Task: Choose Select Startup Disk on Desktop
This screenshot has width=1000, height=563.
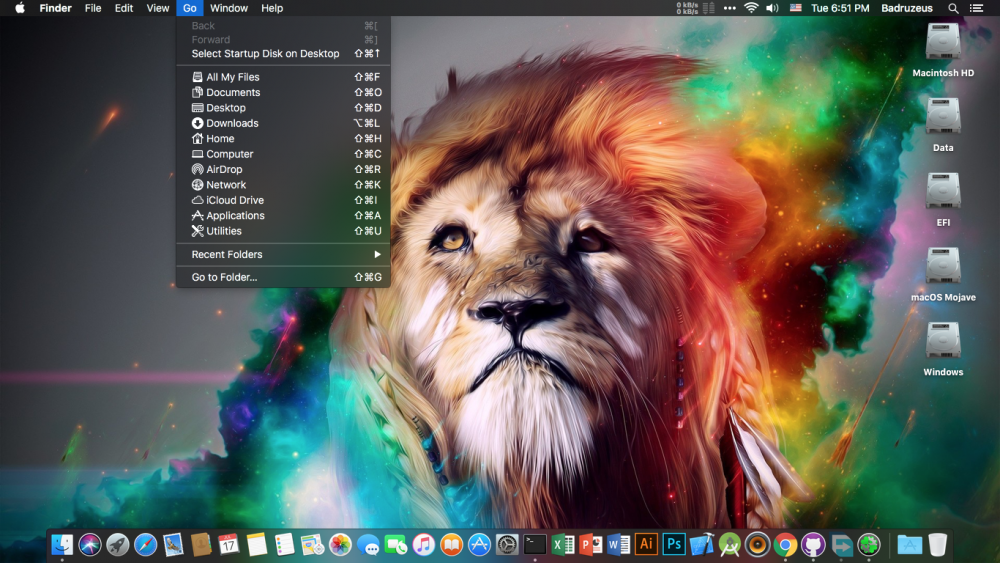Action: 283,54
